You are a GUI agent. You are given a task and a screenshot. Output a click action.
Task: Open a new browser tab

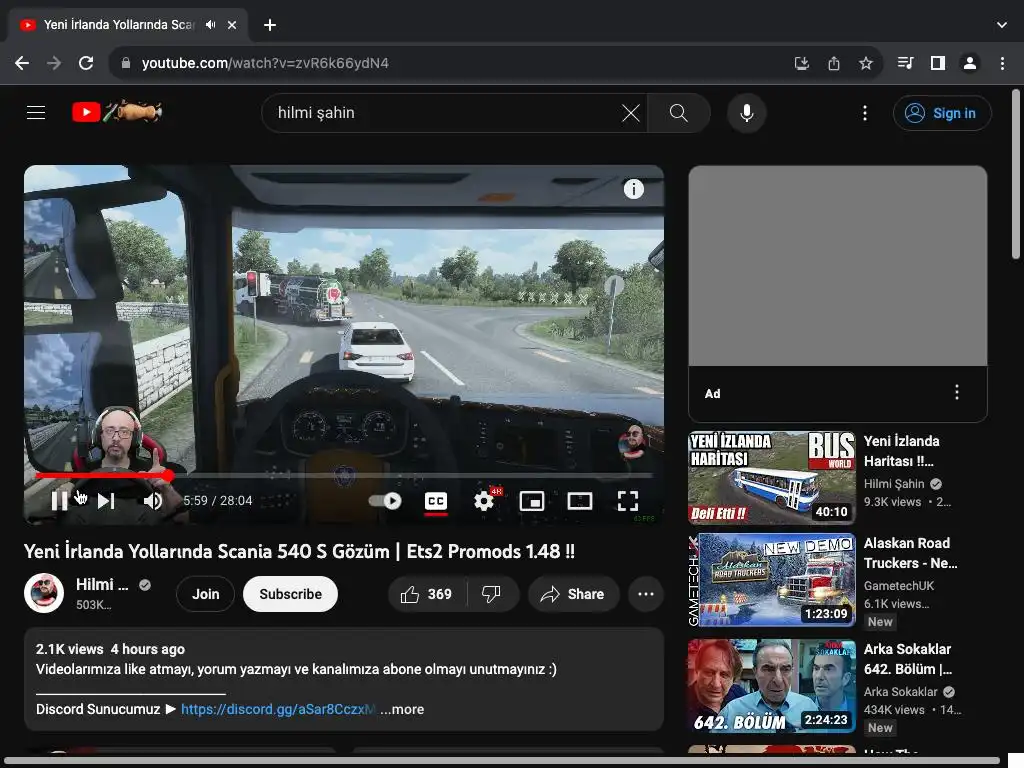pos(270,25)
